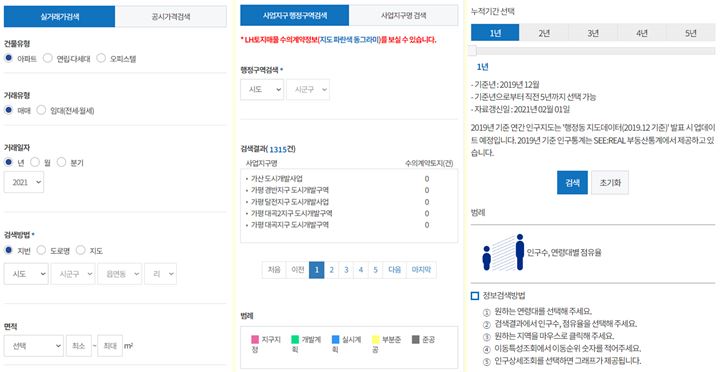This screenshot has width=720, height=372.
Task: Go to 다음 page
Action: click(x=395, y=270)
